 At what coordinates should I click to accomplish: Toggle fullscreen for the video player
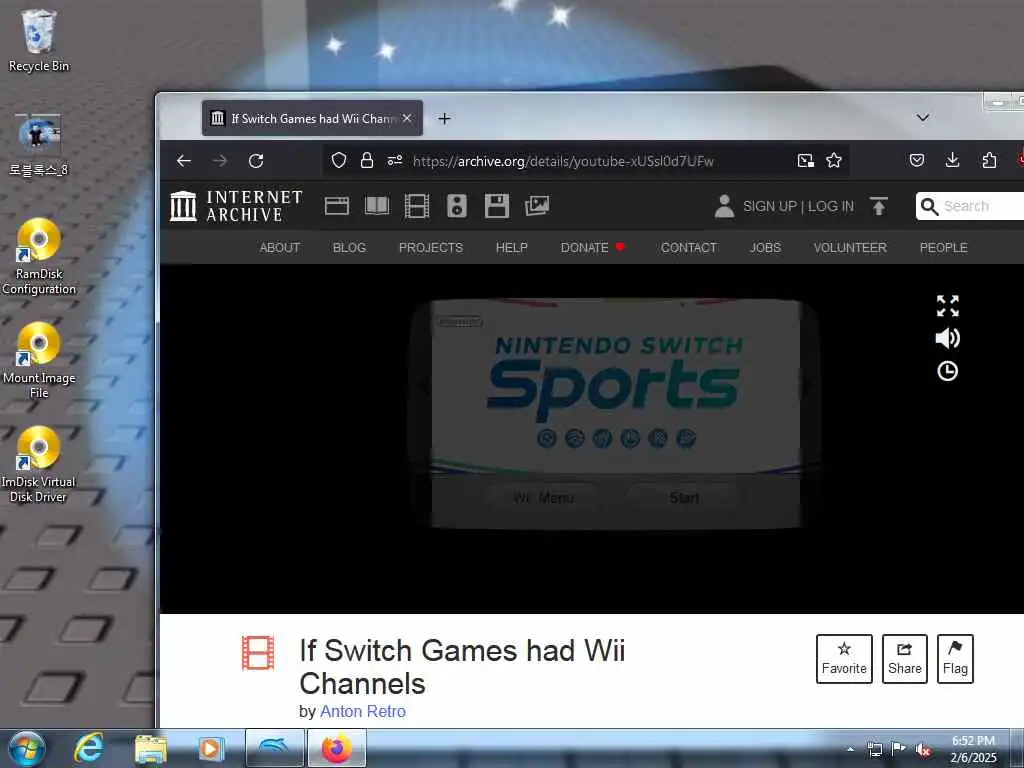(x=948, y=306)
